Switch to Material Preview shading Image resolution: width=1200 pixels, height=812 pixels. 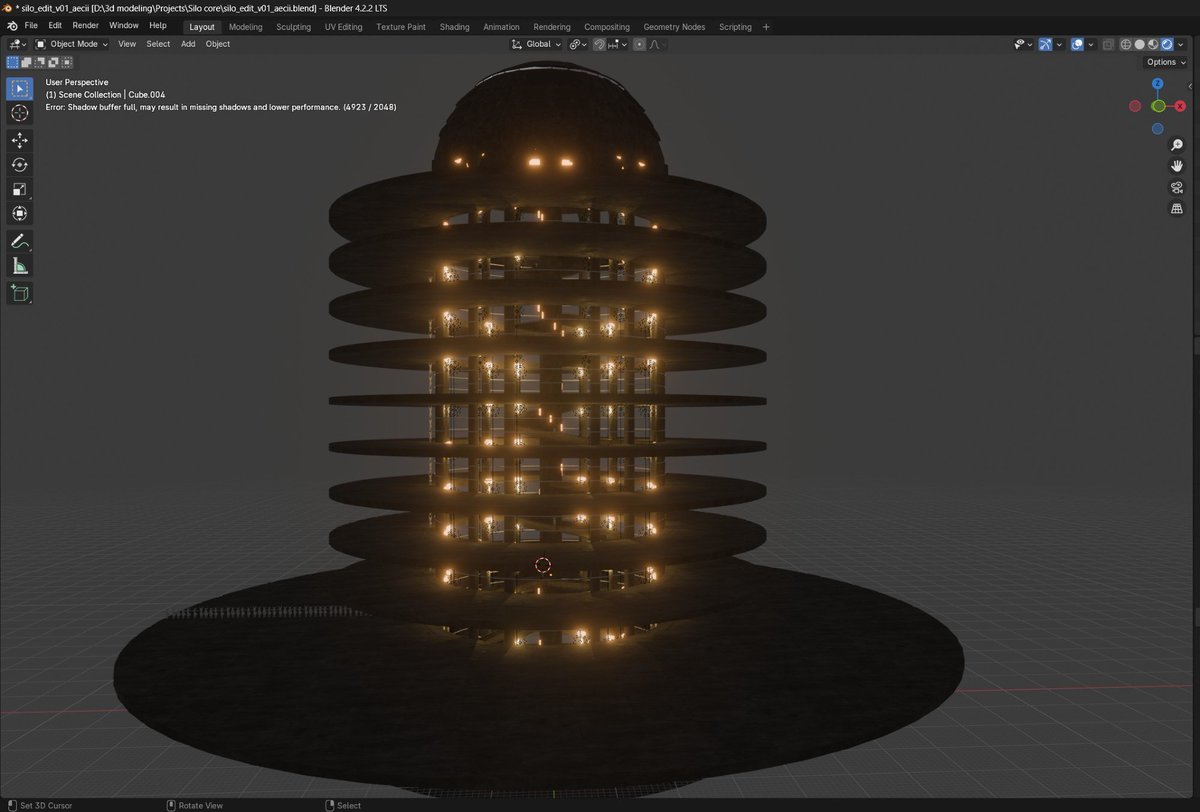tap(1153, 44)
